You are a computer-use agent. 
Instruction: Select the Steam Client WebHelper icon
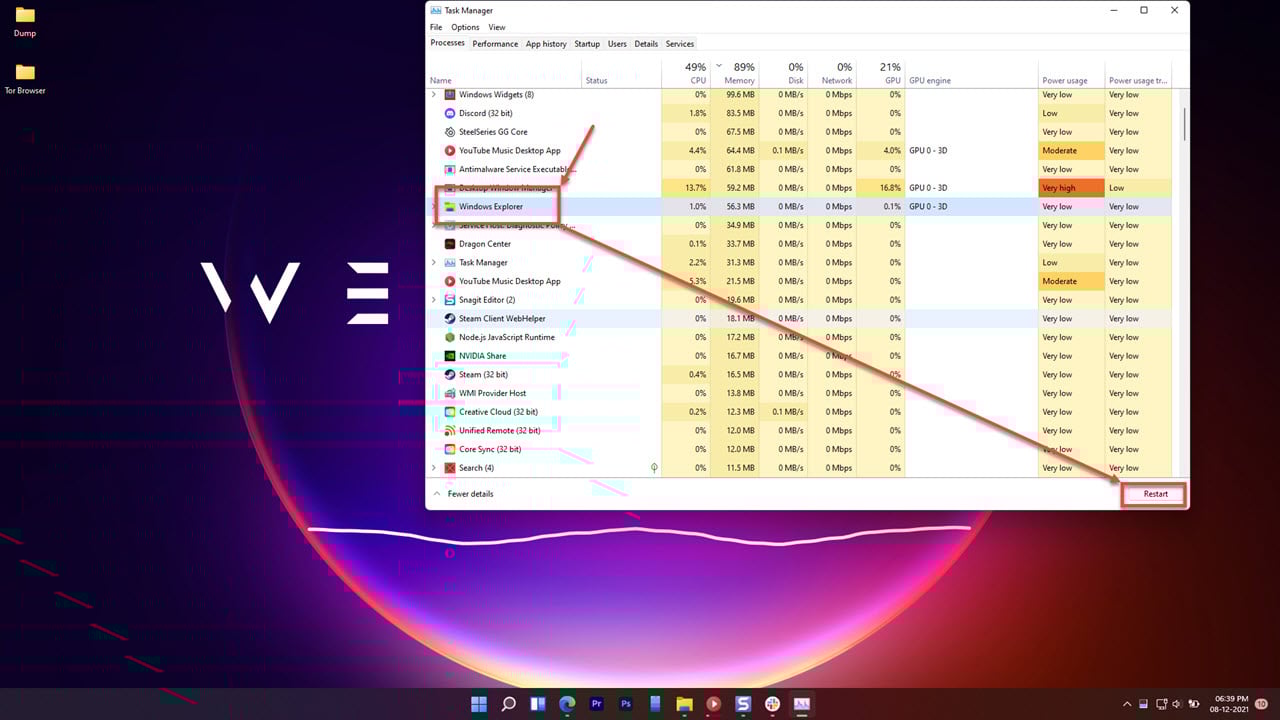coord(450,319)
